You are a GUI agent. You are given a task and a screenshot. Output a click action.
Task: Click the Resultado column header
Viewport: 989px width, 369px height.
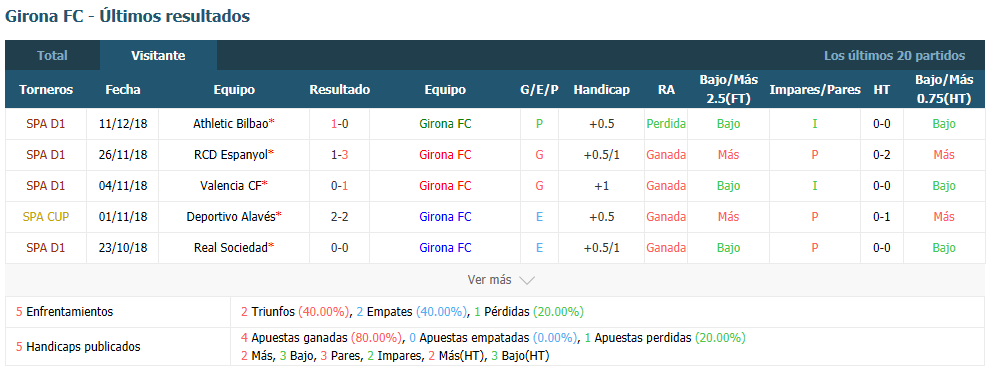339,90
